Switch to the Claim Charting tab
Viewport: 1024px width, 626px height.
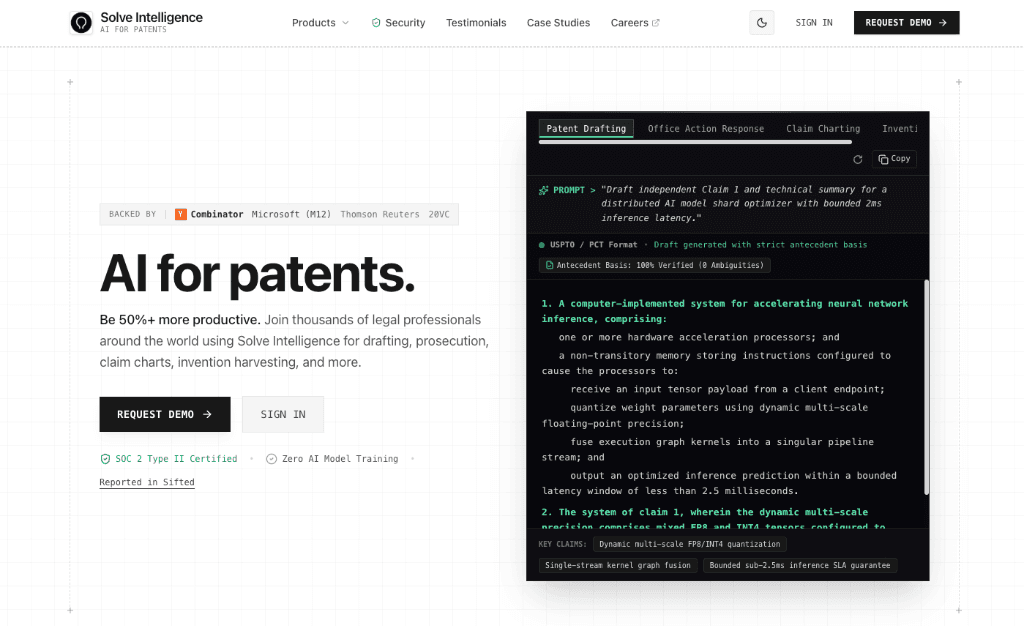[x=823, y=129]
